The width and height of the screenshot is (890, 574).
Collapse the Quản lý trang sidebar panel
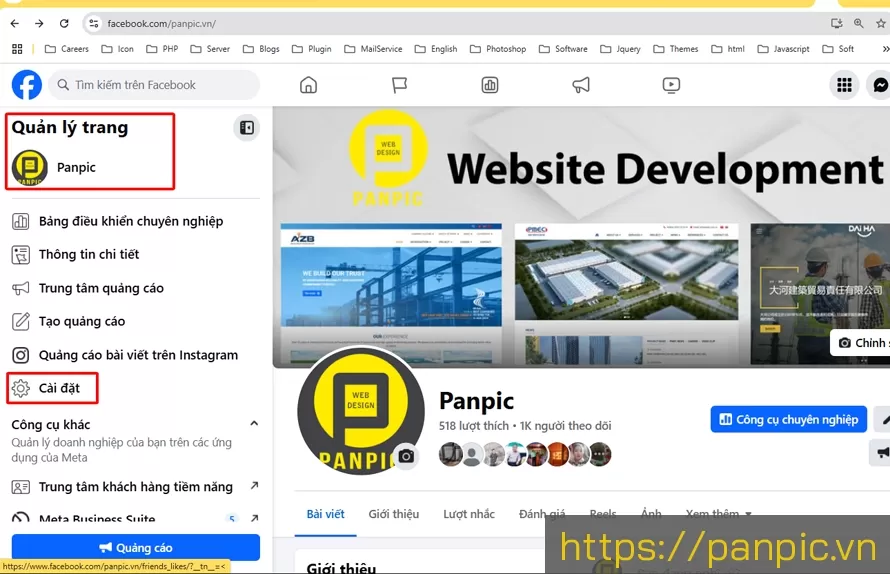[x=247, y=128]
